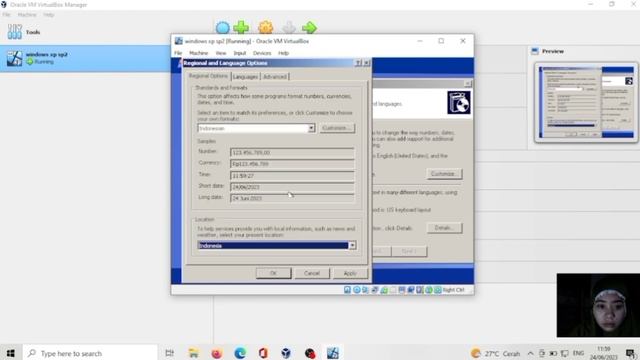Click the 27°C Cerah weather widget
The image size is (640, 360).
(496, 353)
